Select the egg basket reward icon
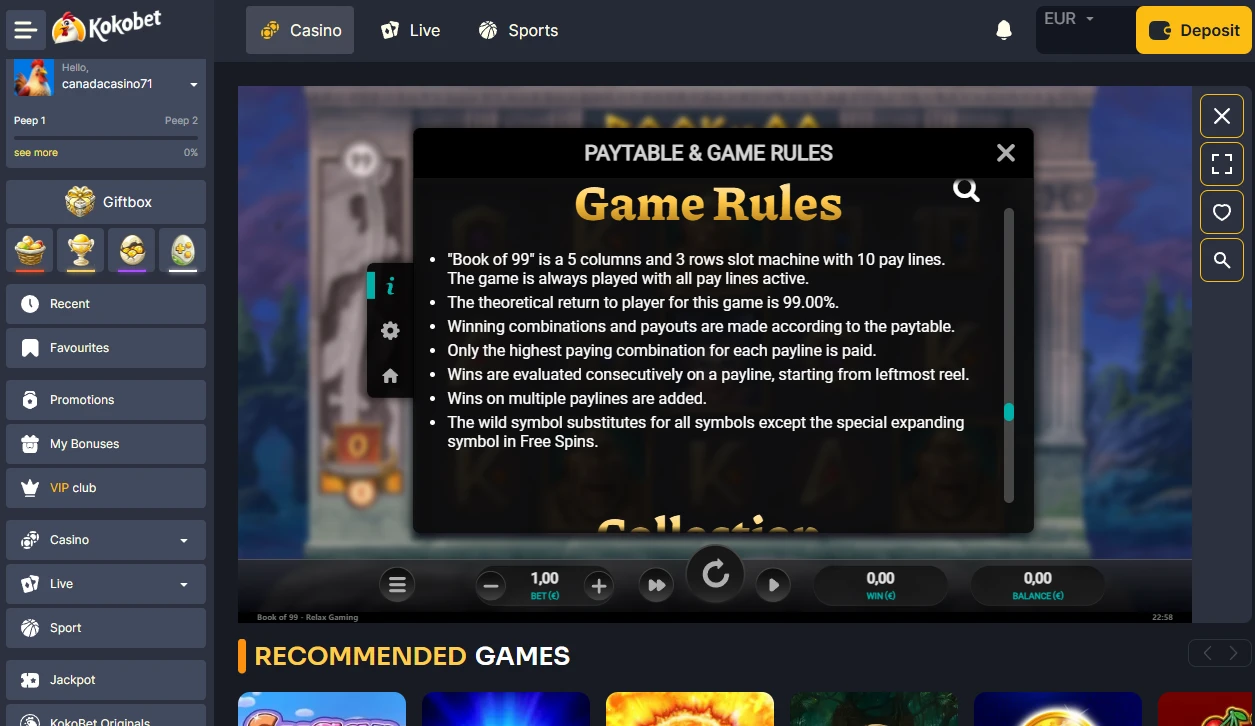 click(31, 250)
